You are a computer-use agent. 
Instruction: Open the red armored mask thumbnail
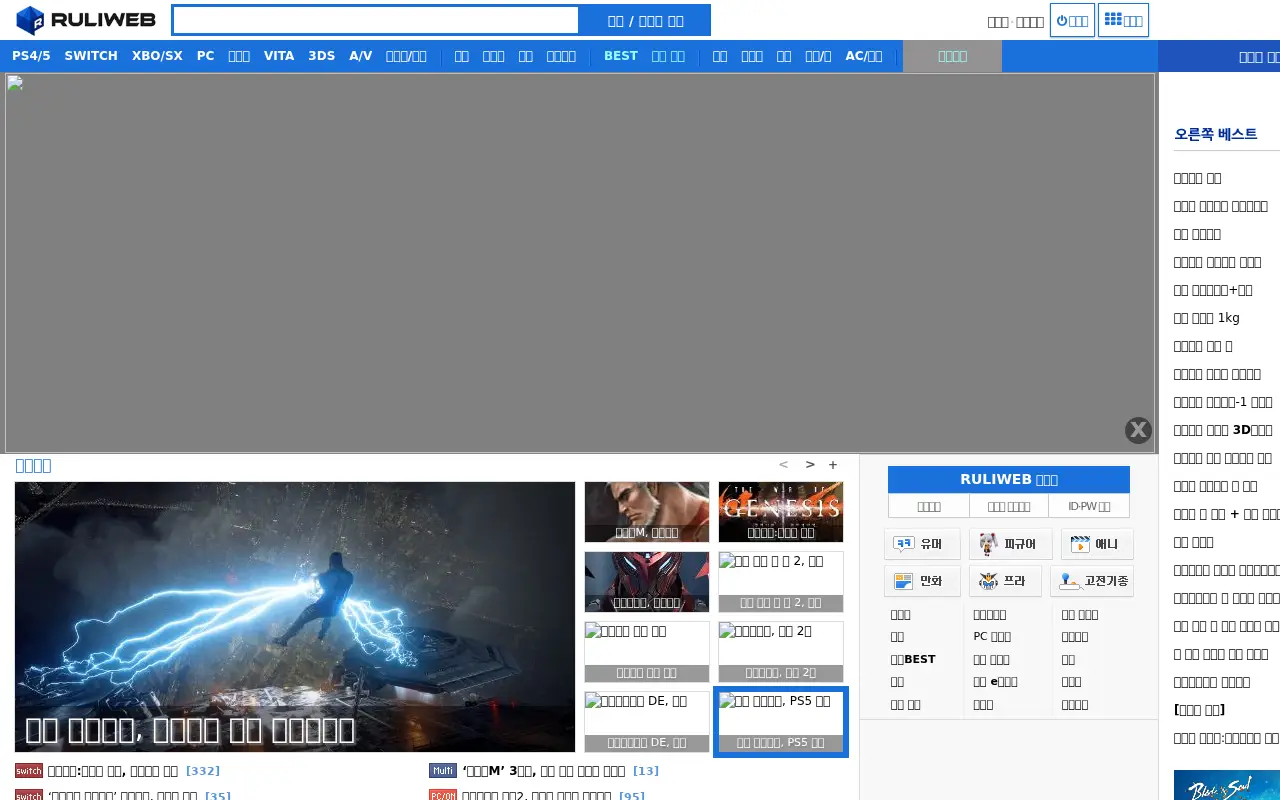coord(647,582)
